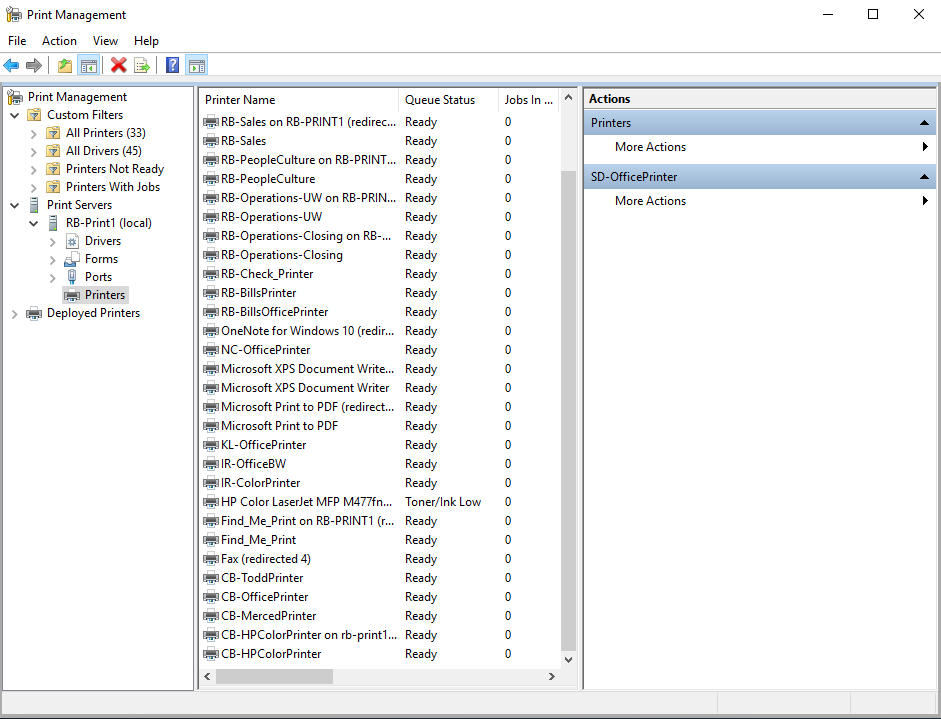Select the Printers node in tree

click(95, 295)
